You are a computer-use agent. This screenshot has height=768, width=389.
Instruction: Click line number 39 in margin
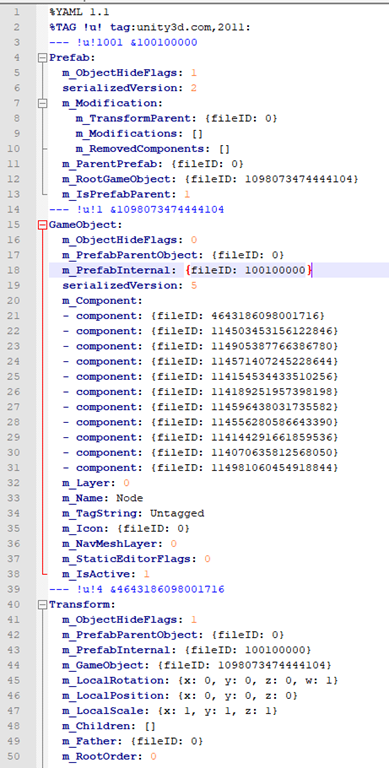[x=15, y=589]
